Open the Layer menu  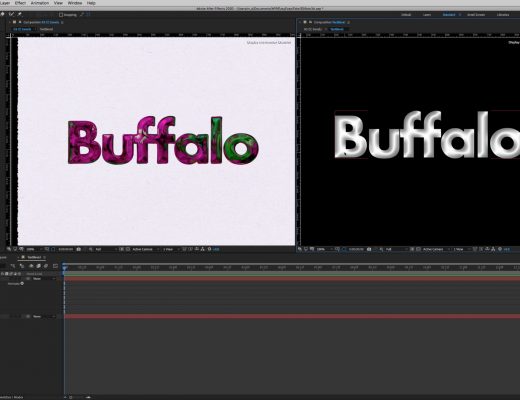[x=5, y=3]
